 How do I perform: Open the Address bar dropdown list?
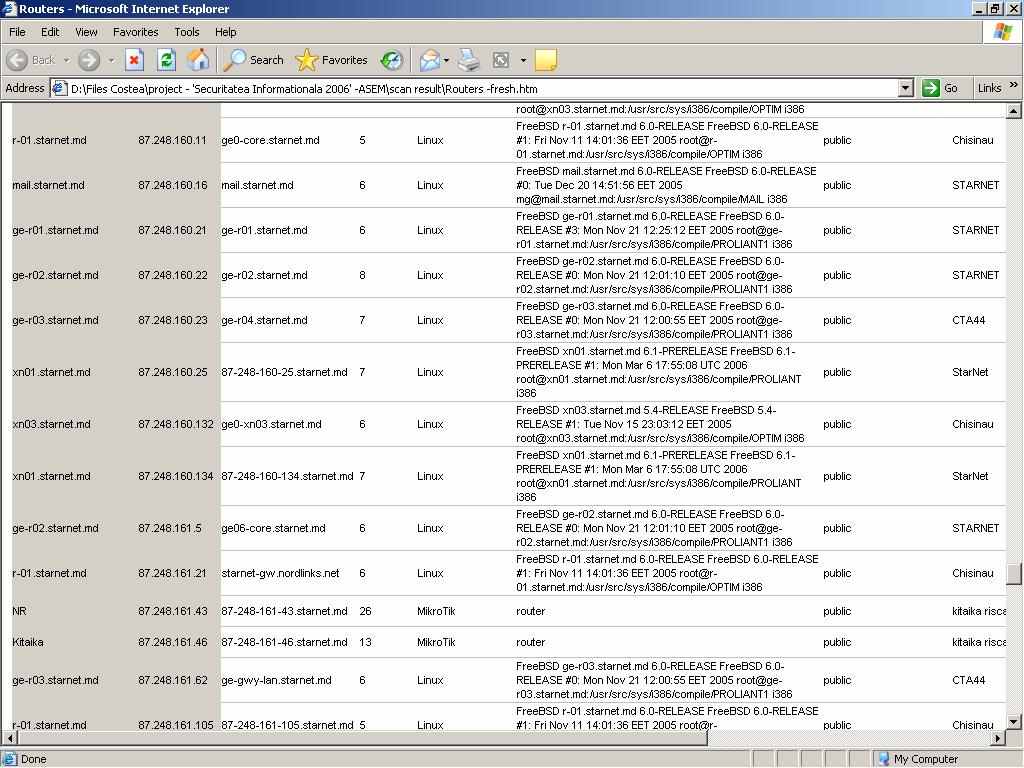click(905, 88)
